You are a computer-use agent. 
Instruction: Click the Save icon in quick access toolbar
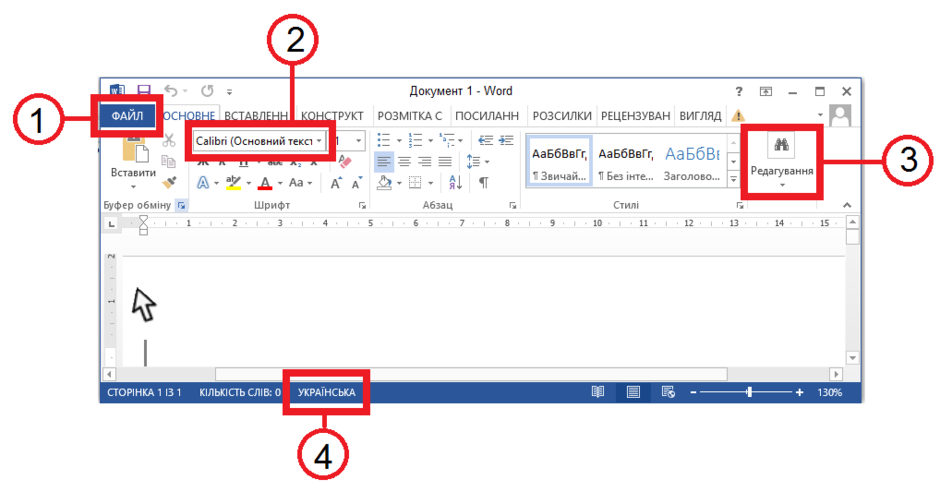point(144,90)
